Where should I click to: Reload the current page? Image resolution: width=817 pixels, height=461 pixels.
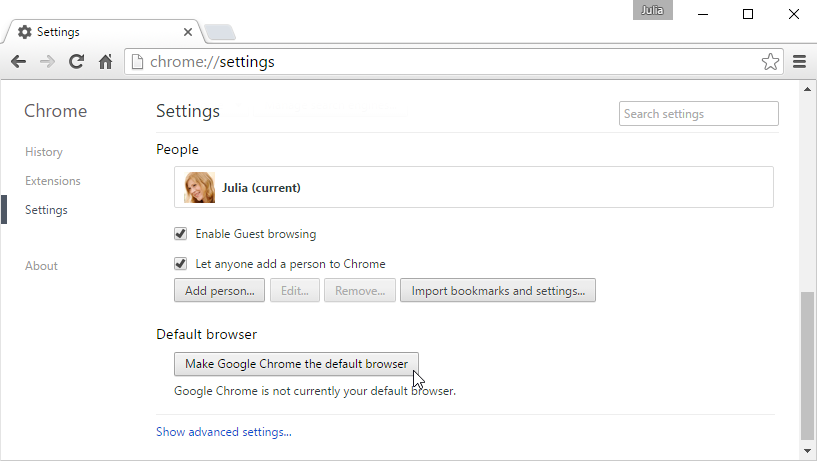pos(76,62)
